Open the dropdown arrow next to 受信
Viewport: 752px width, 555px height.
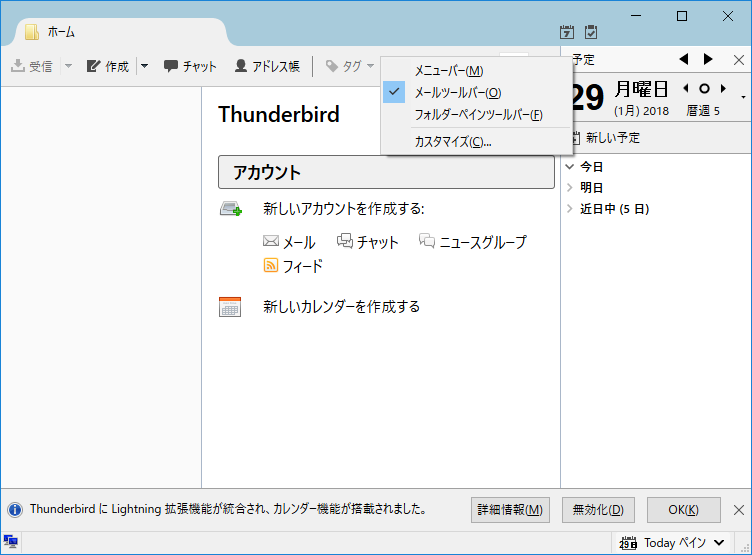click(68, 66)
